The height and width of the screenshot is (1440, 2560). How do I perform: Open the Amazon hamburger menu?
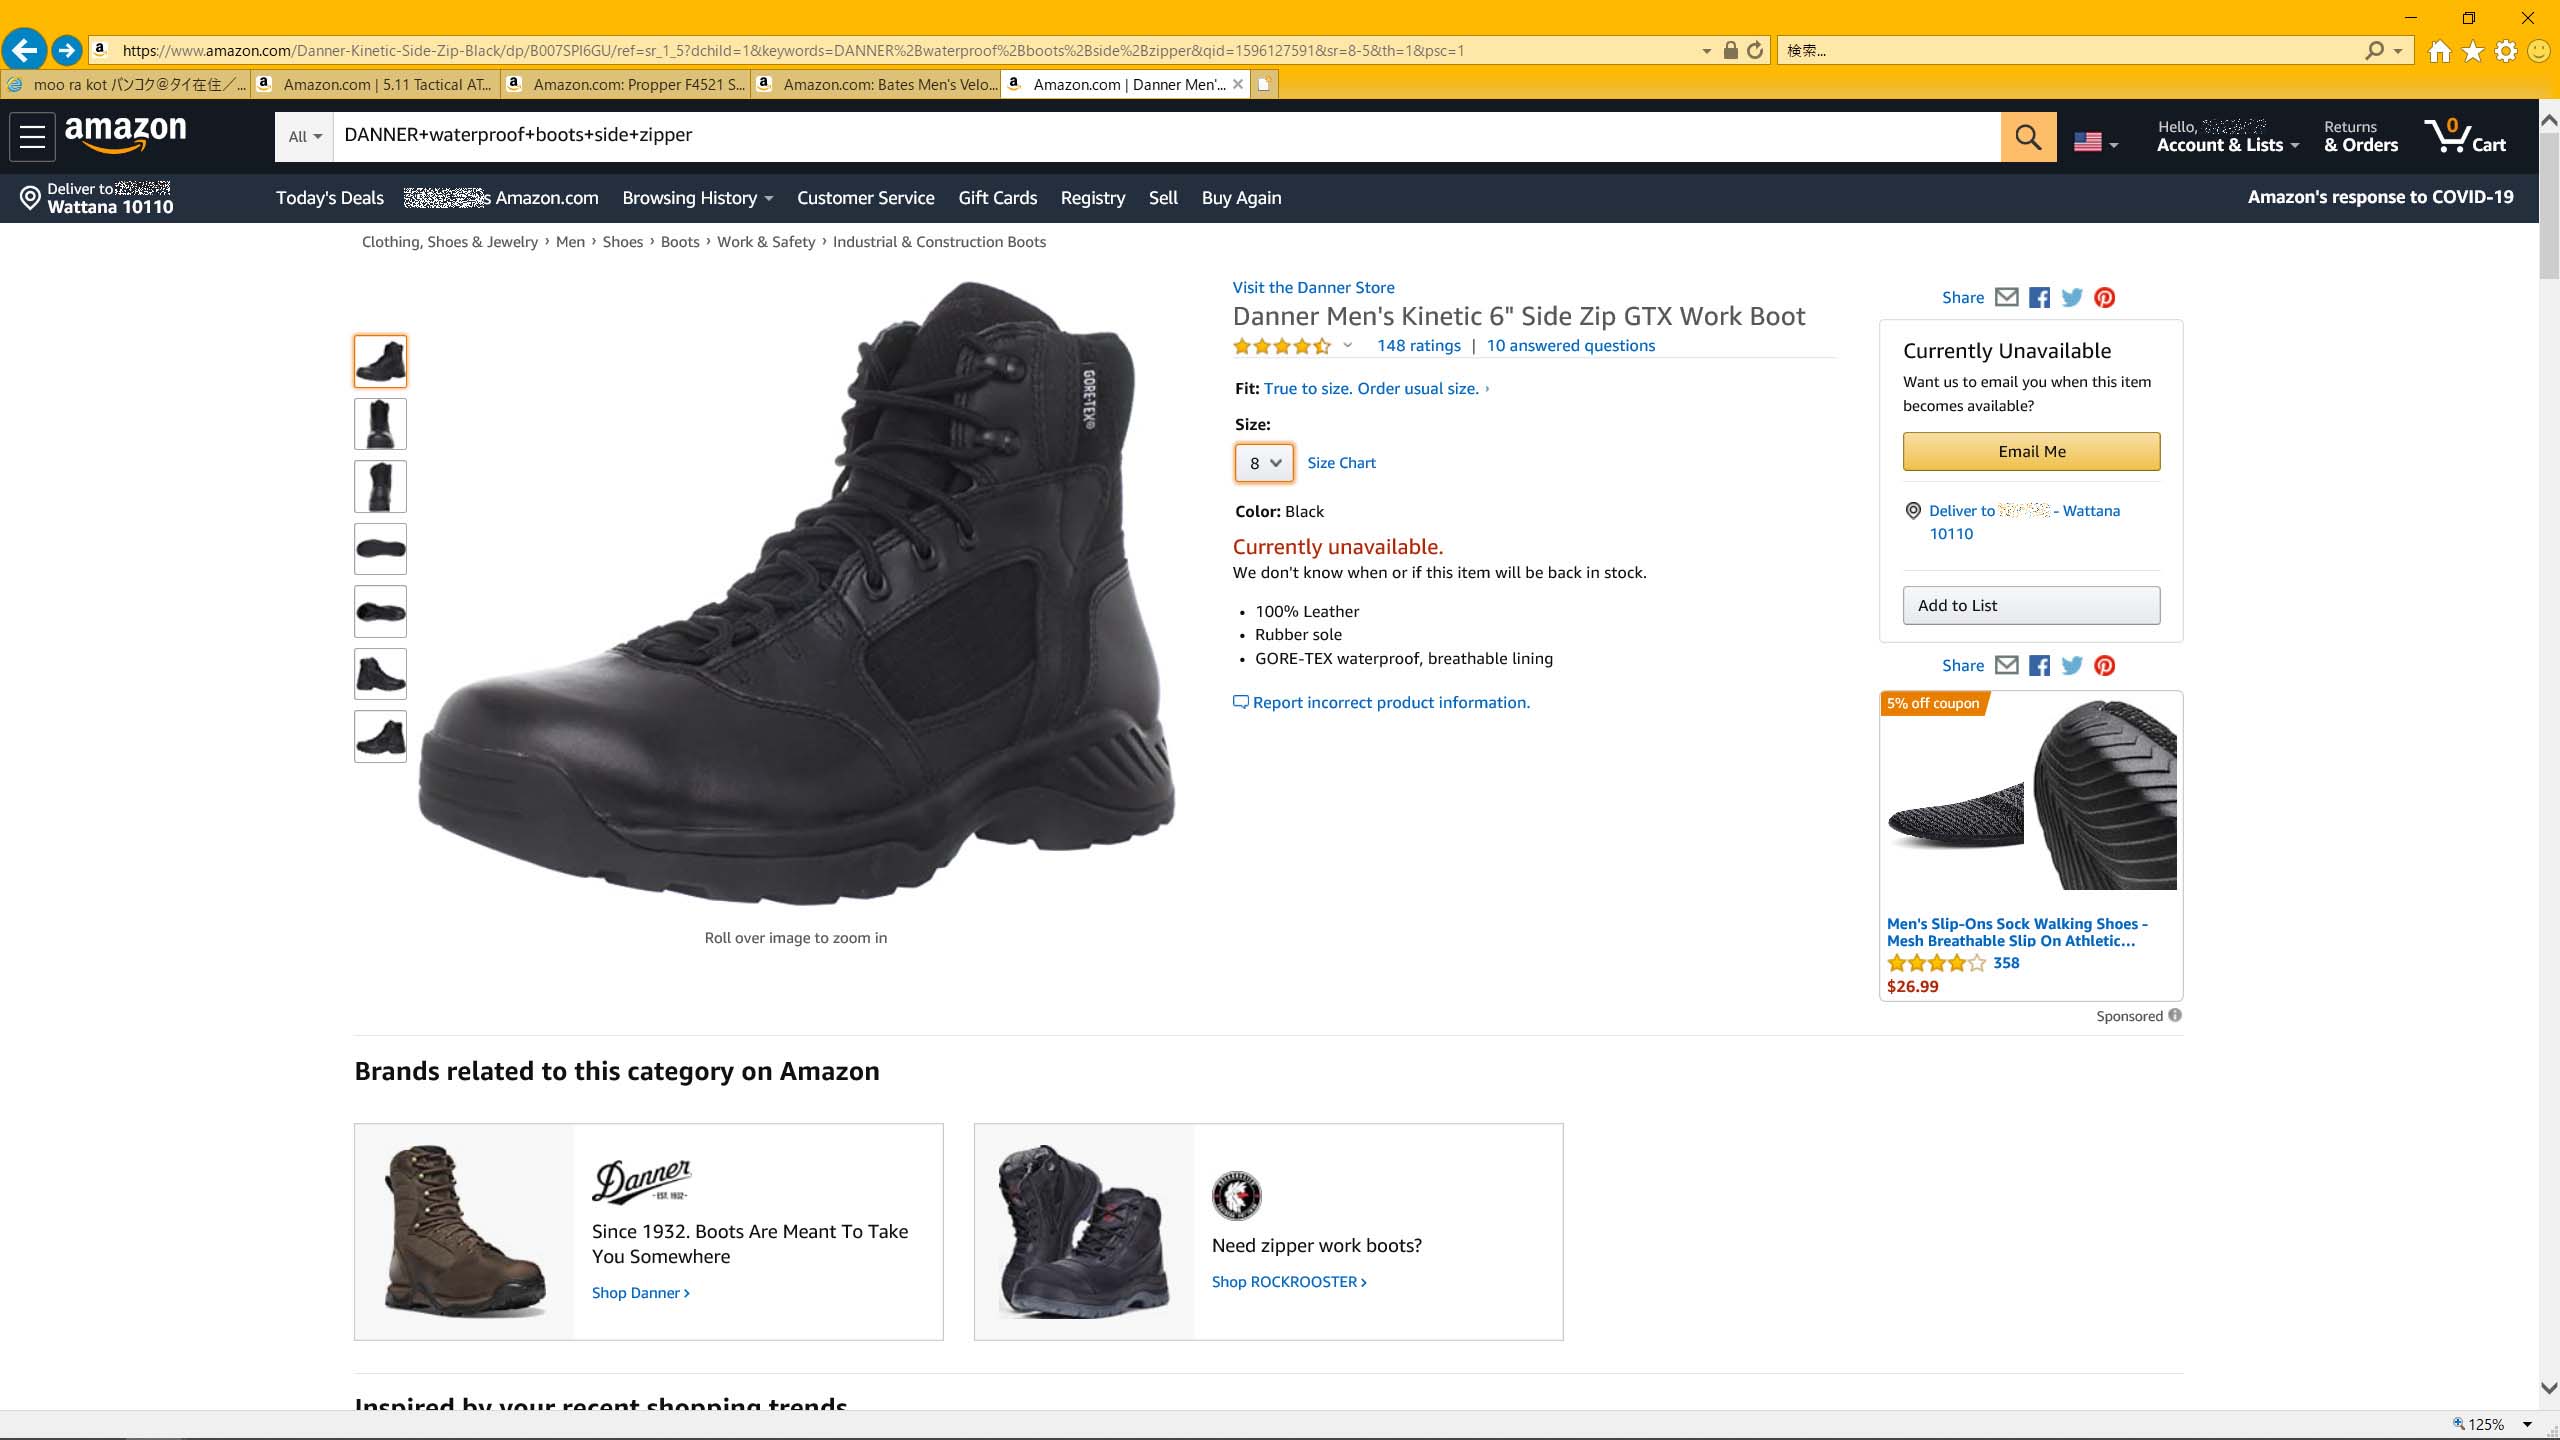[x=32, y=136]
